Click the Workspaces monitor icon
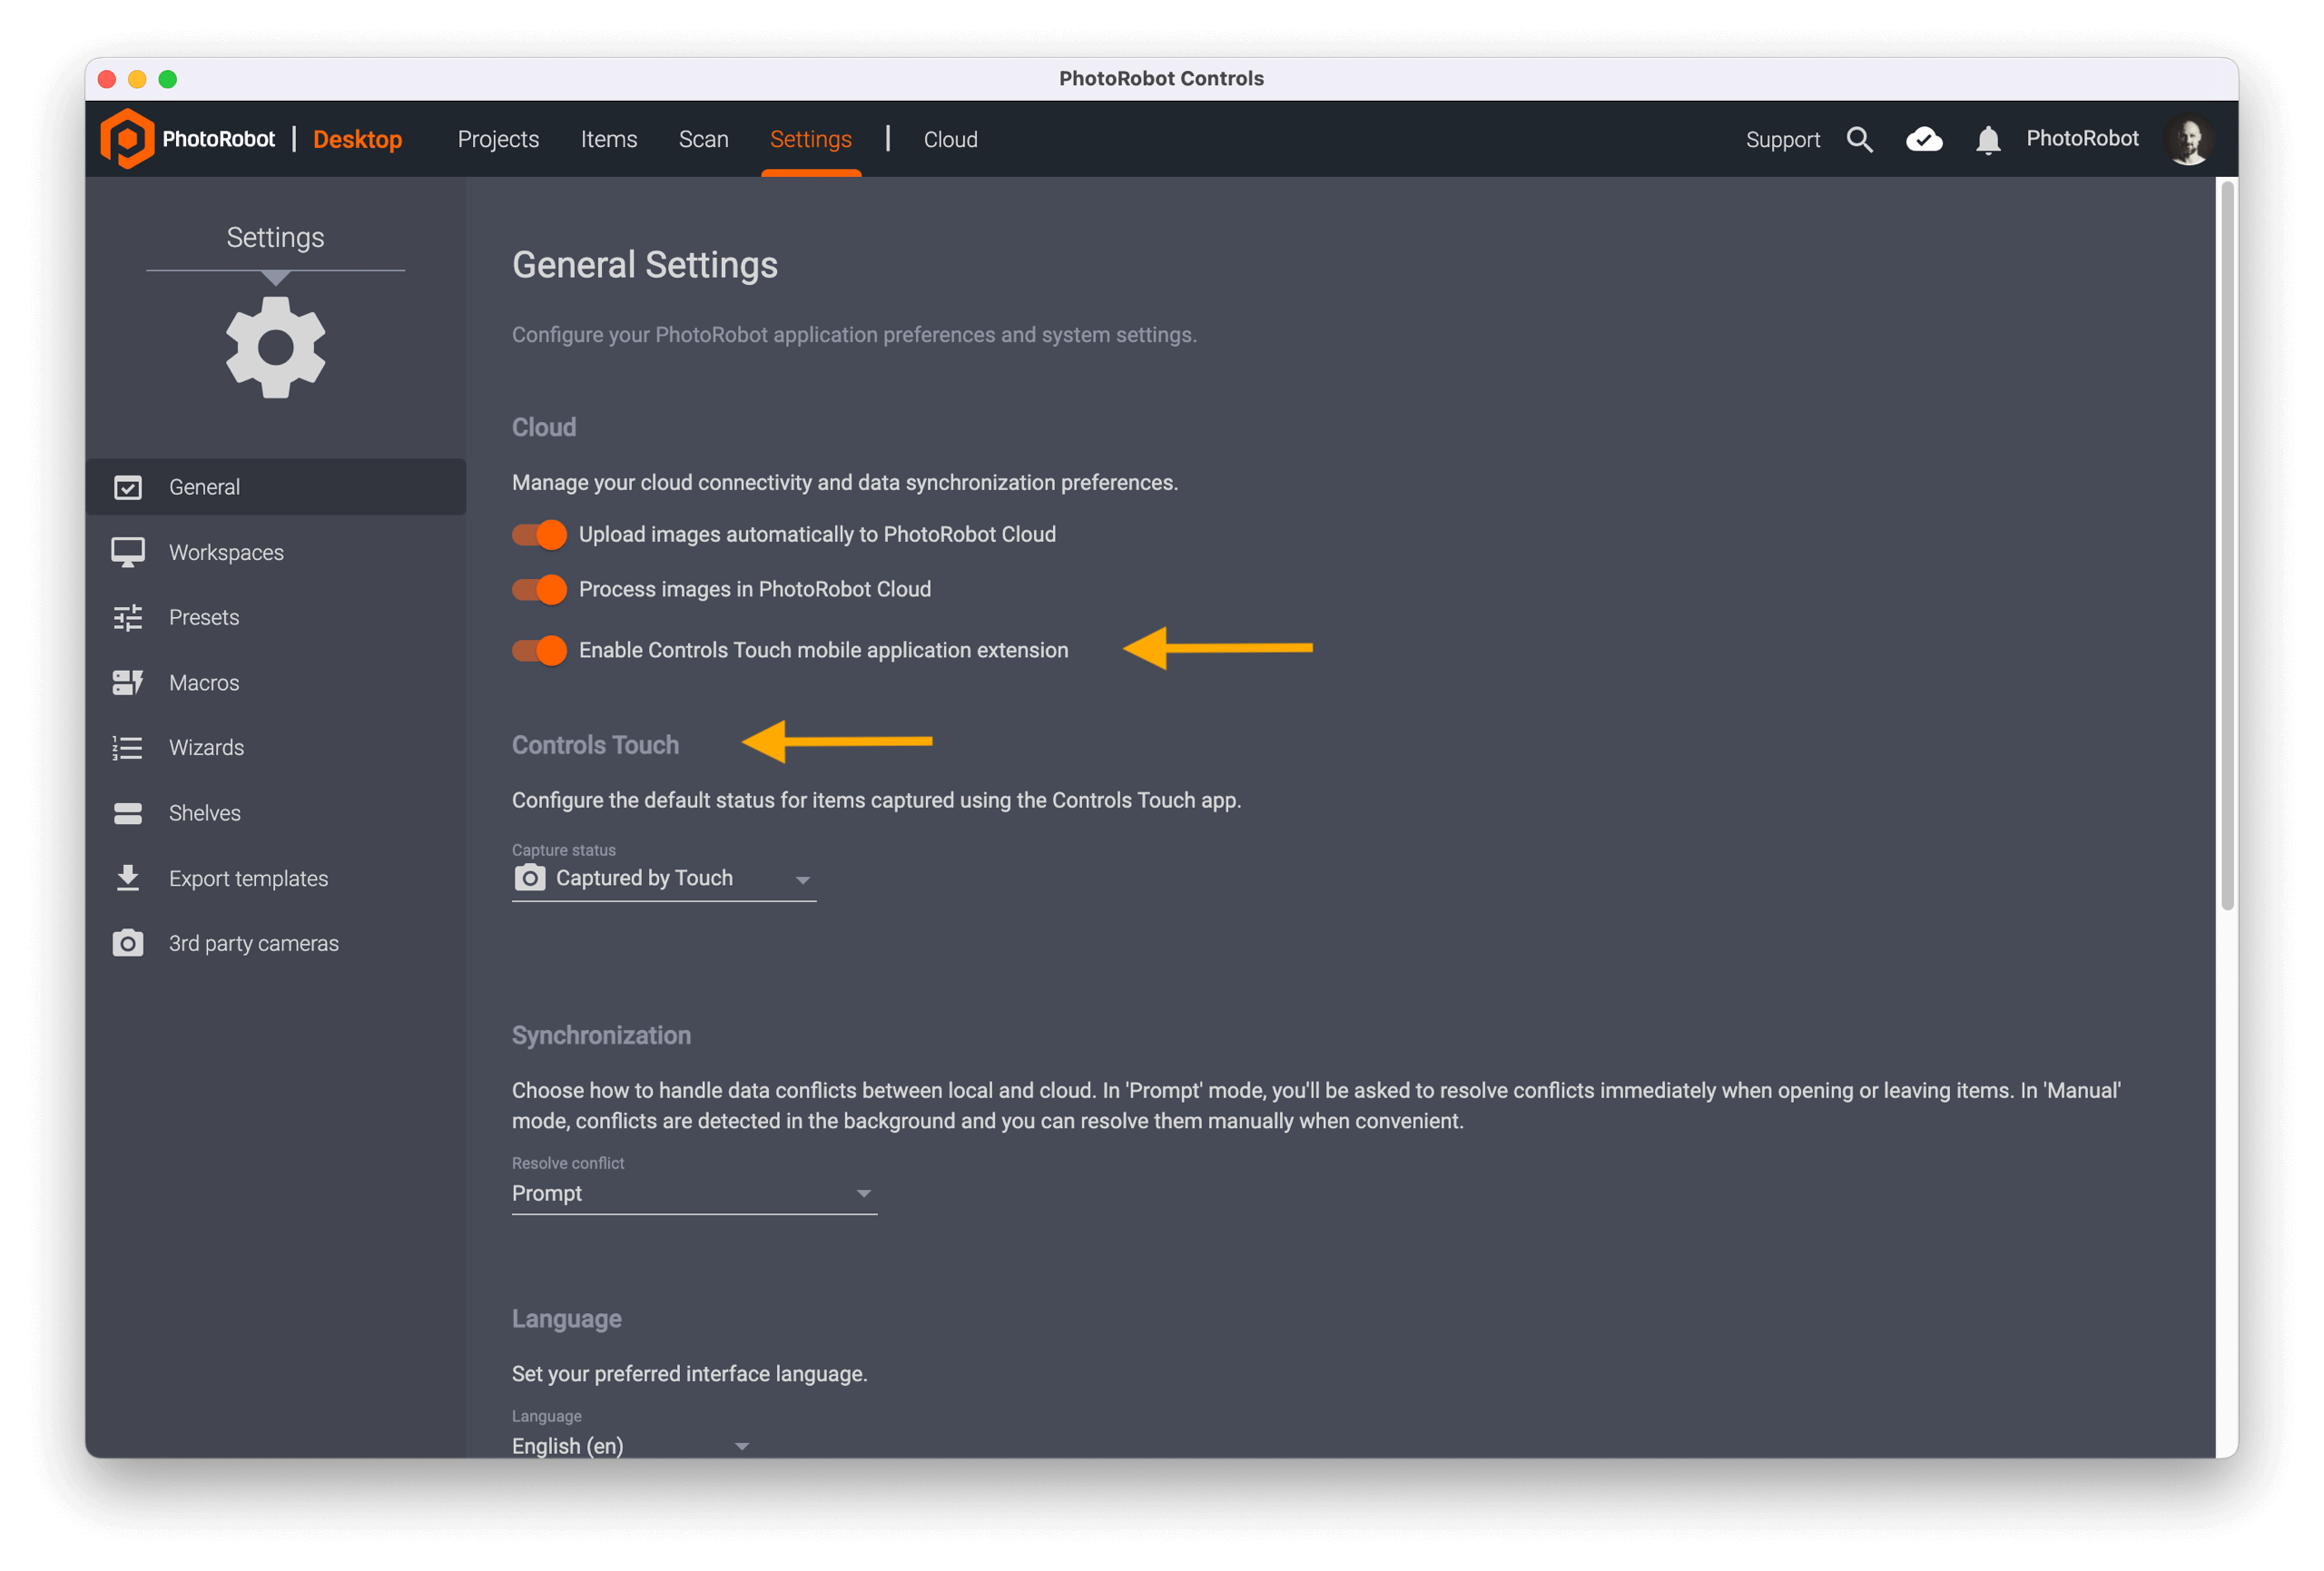Image resolution: width=2324 pixels, height=1571 pixels. point(128,552)
